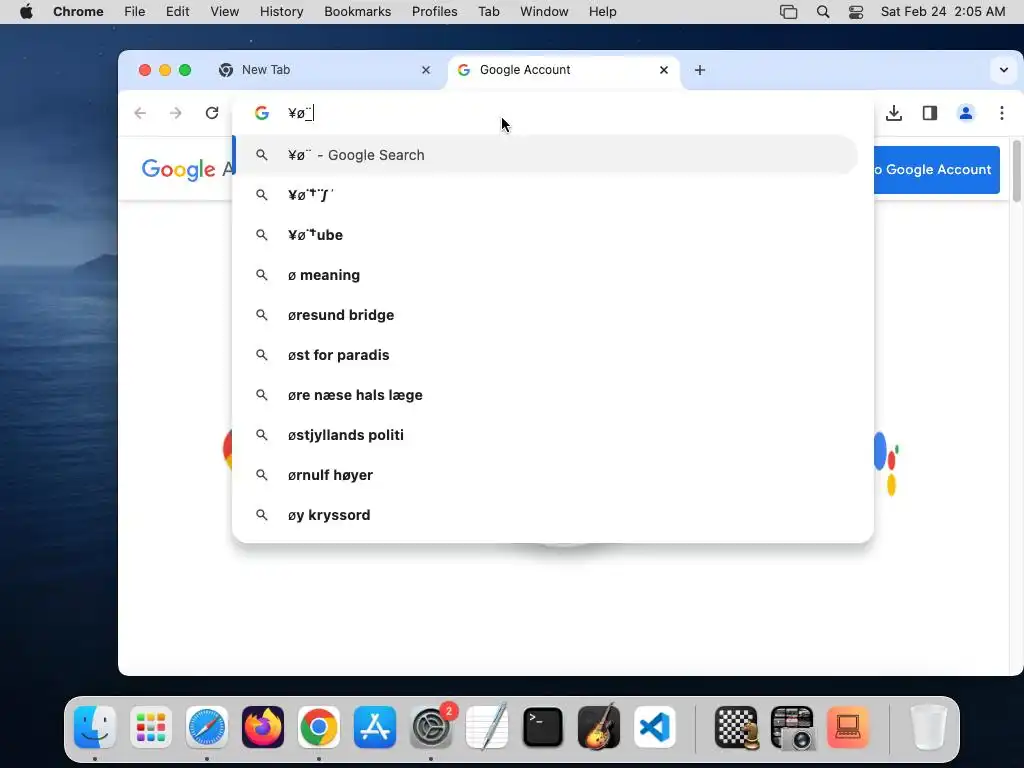1024x768 pixels.
Task: Open the File menu
Action: click(x=135, y=12)
